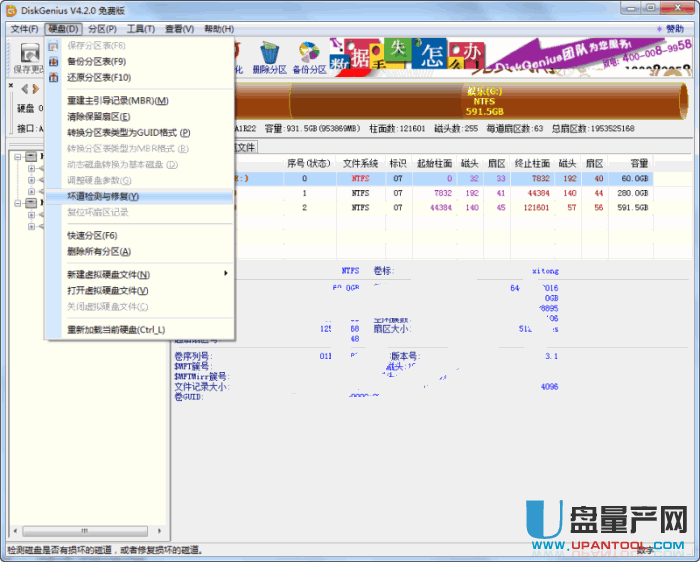Choose 坏道检测与修复(Y) menu entry
The width and height of the screenshot is (700, 562).
pos(139,196)
